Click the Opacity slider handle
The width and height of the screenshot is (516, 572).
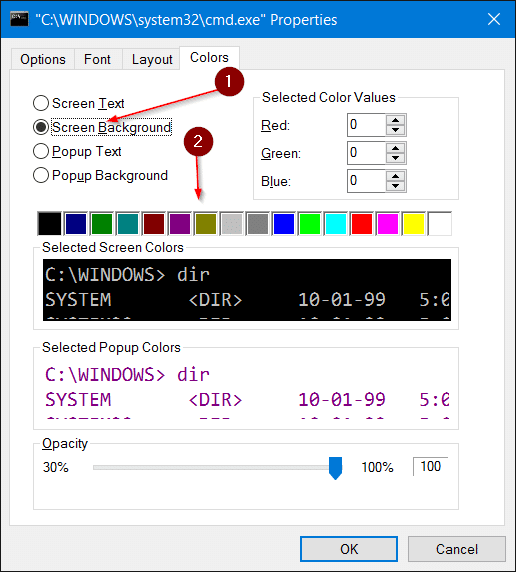(x=335, y=468)
